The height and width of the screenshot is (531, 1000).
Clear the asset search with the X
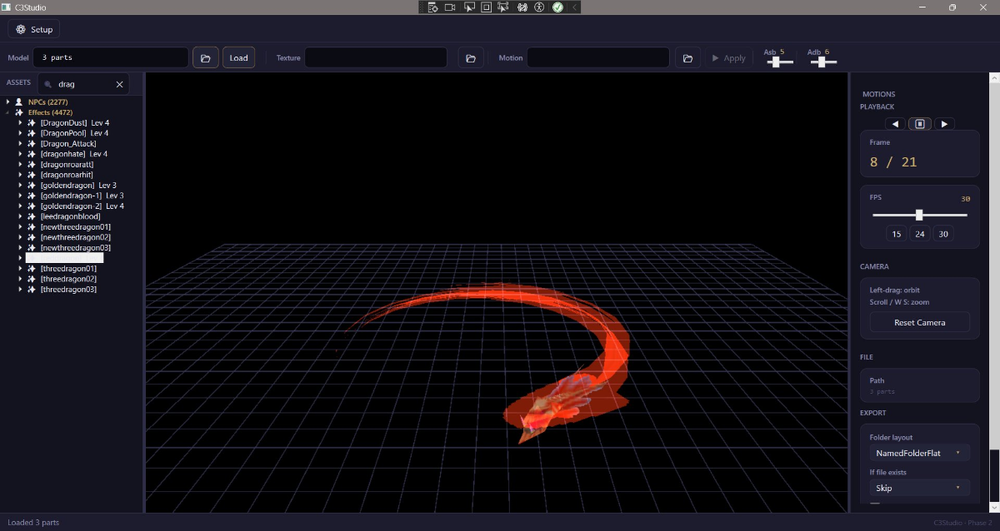(119, 84)
